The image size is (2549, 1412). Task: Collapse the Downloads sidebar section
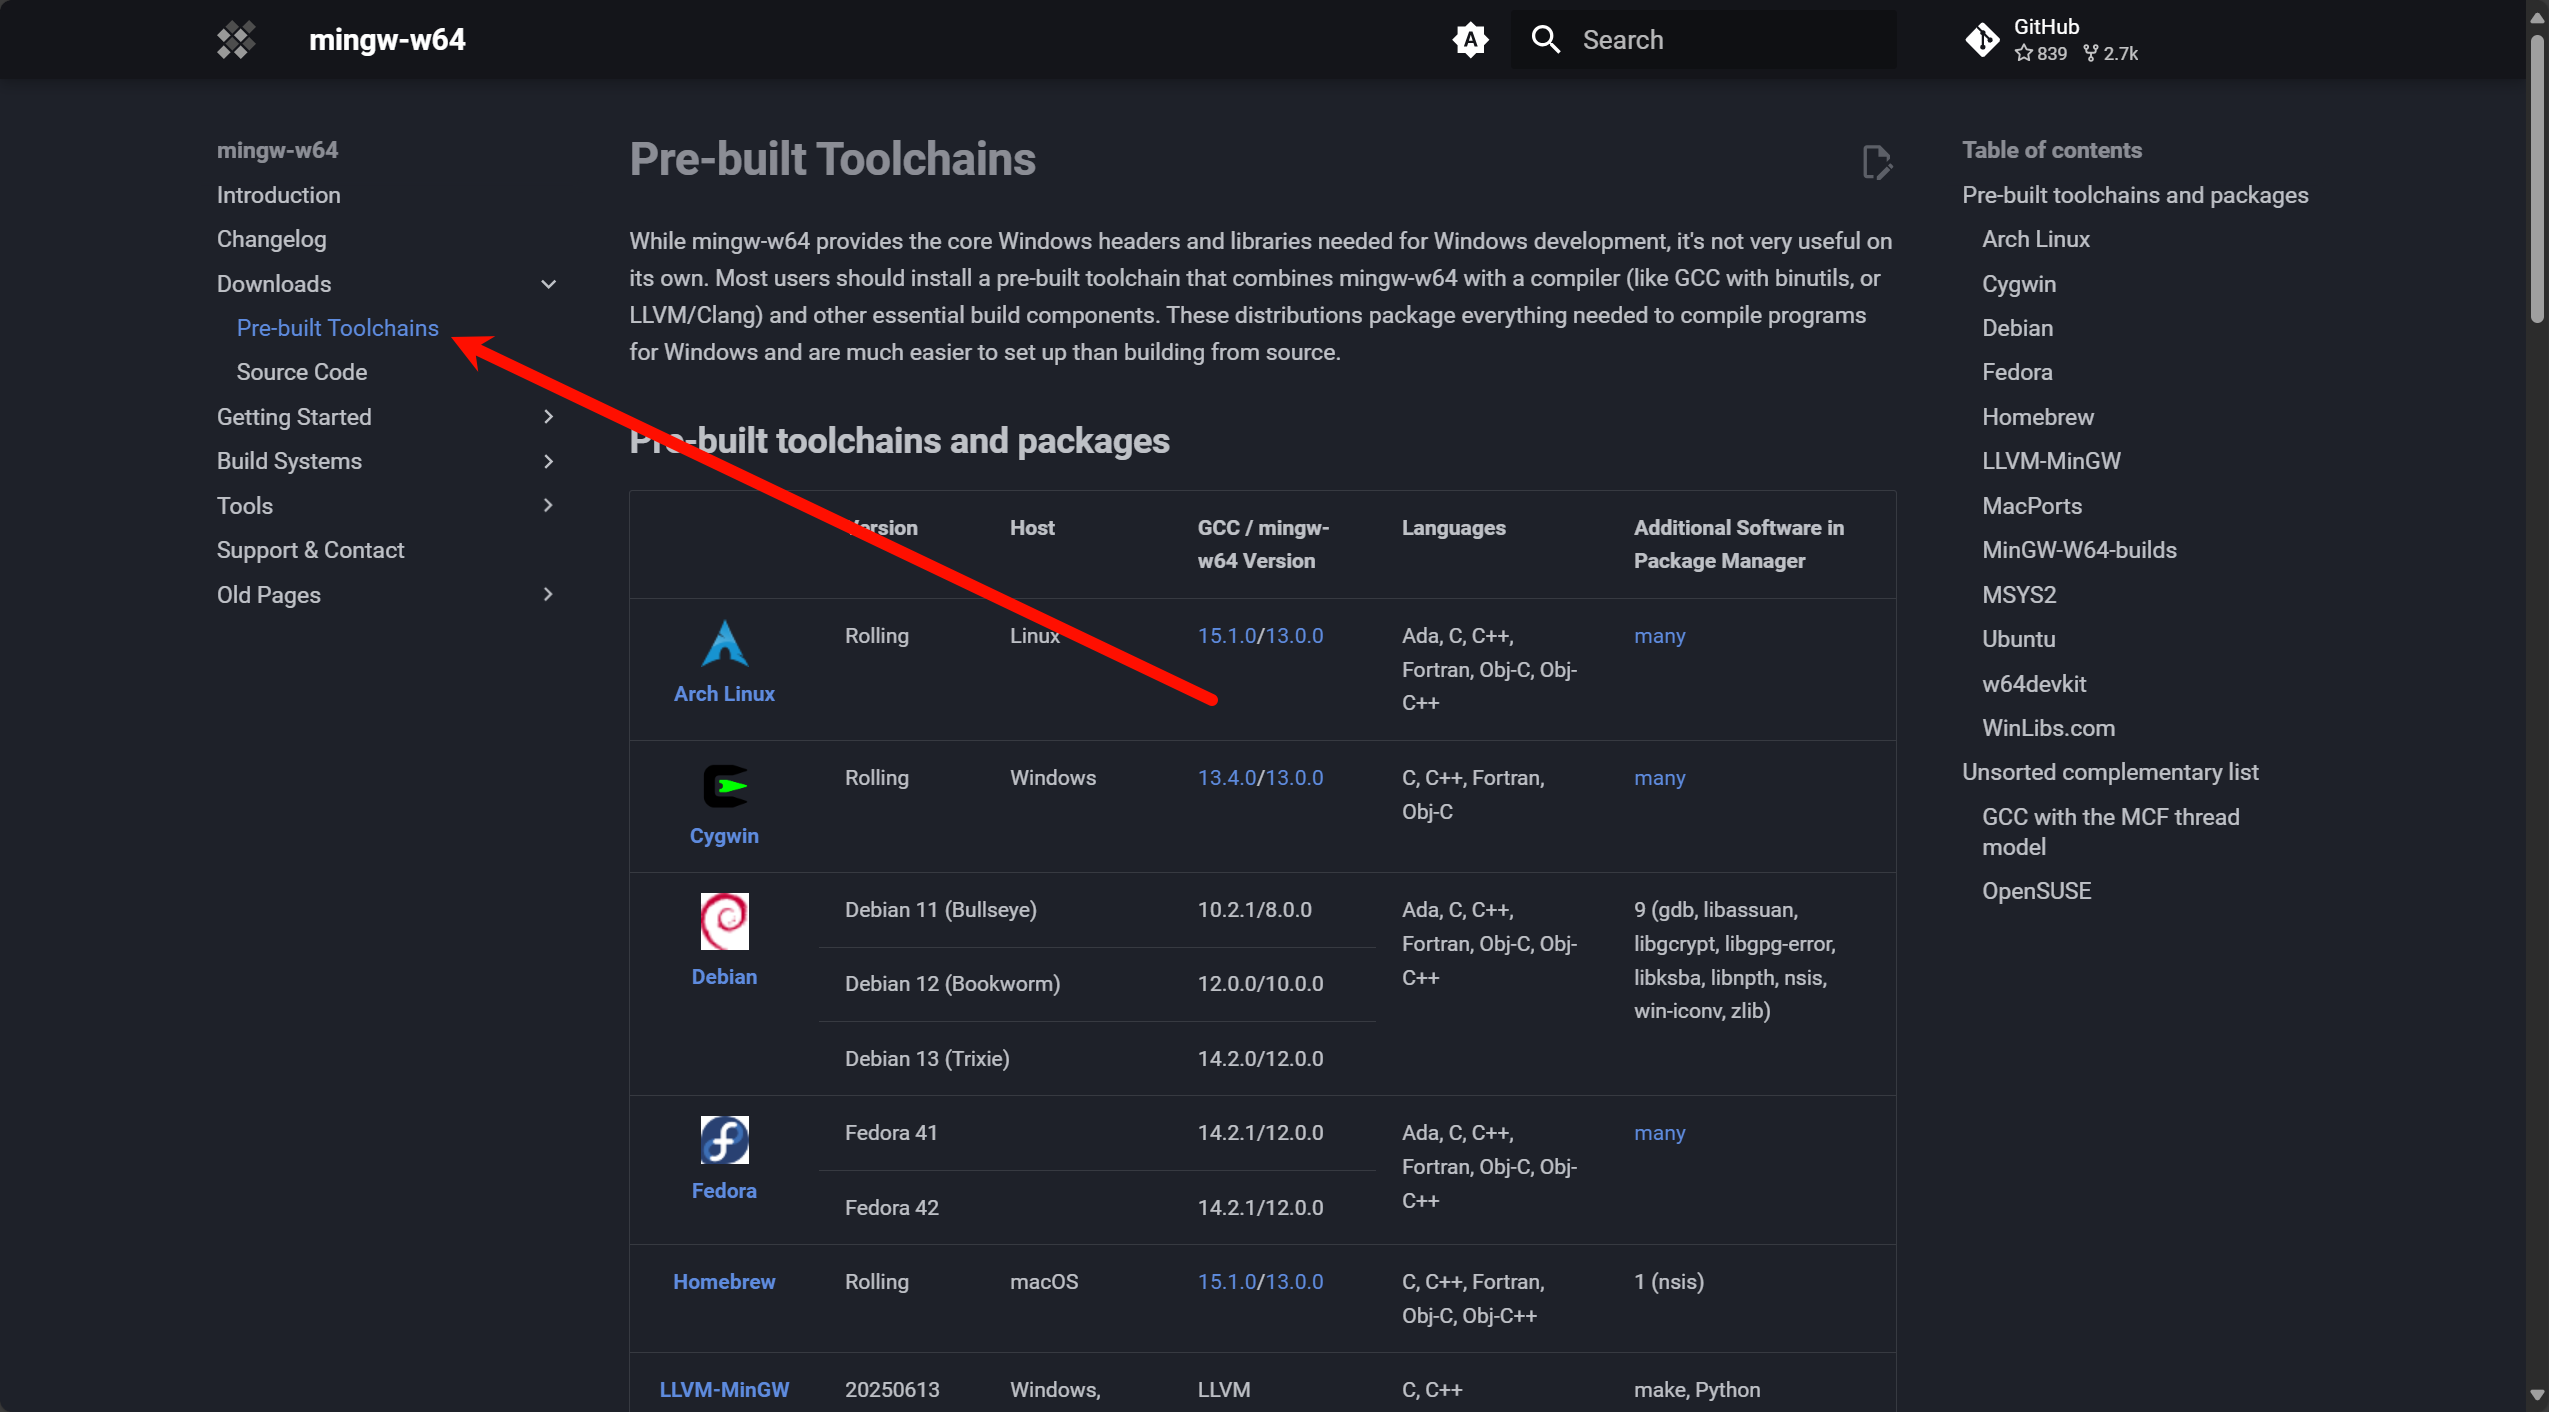[x=548, y=284]
